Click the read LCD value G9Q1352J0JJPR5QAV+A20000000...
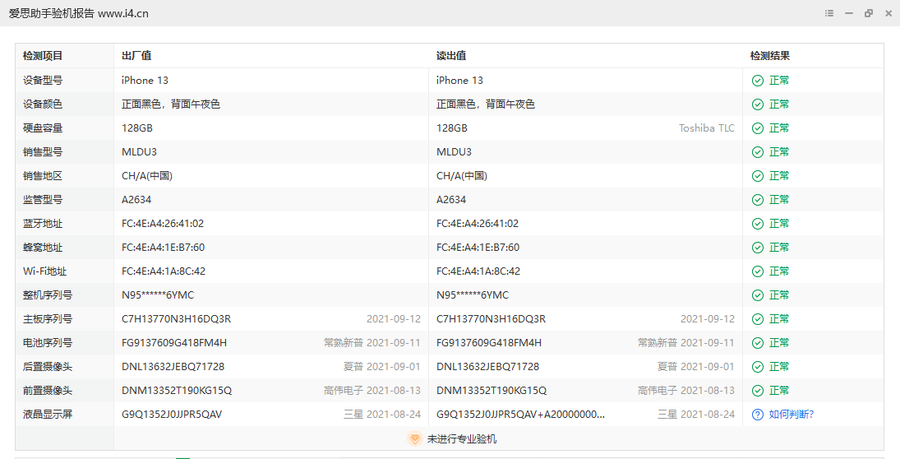900x459 pixels. click(x=520, y=414)
